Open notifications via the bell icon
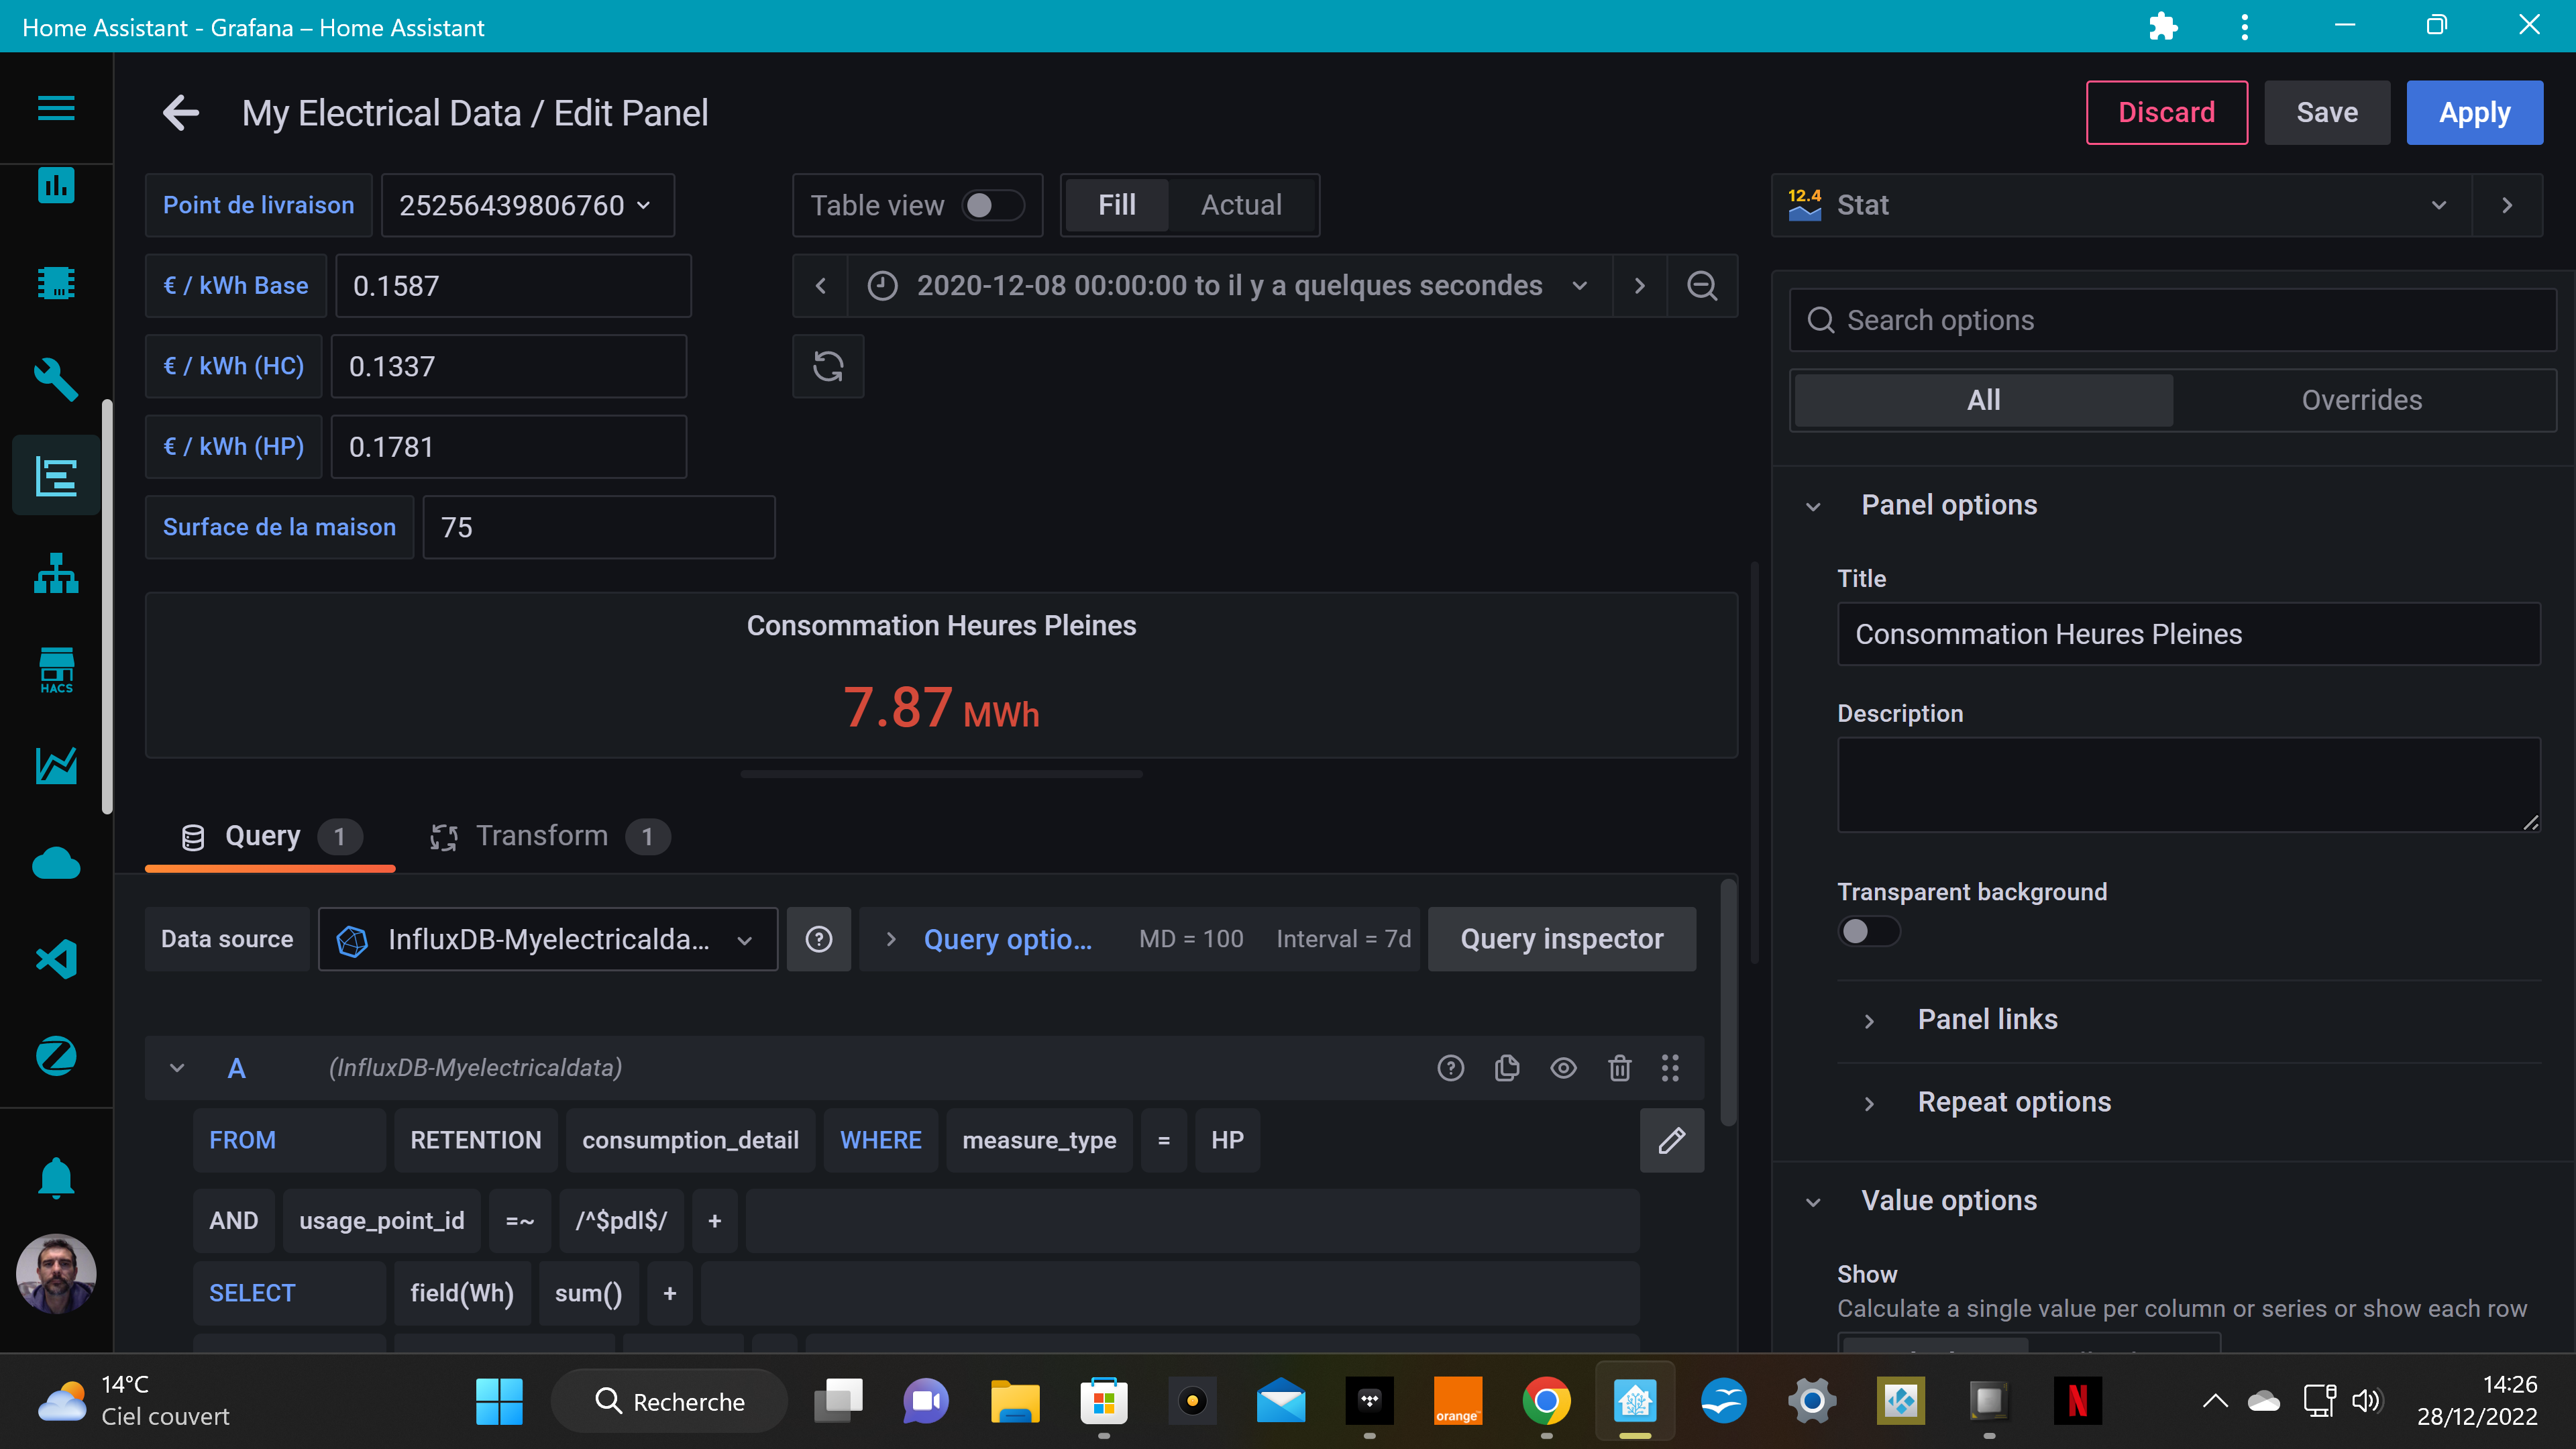This screenshot has width=2576, height=1449. pos(55,1177)
